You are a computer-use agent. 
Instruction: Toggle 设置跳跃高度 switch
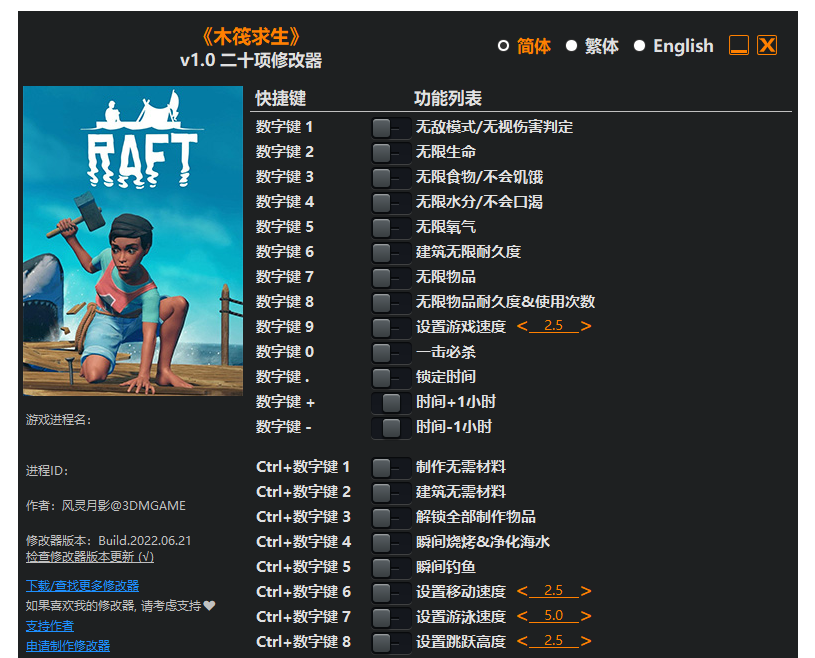pos(391,642)
